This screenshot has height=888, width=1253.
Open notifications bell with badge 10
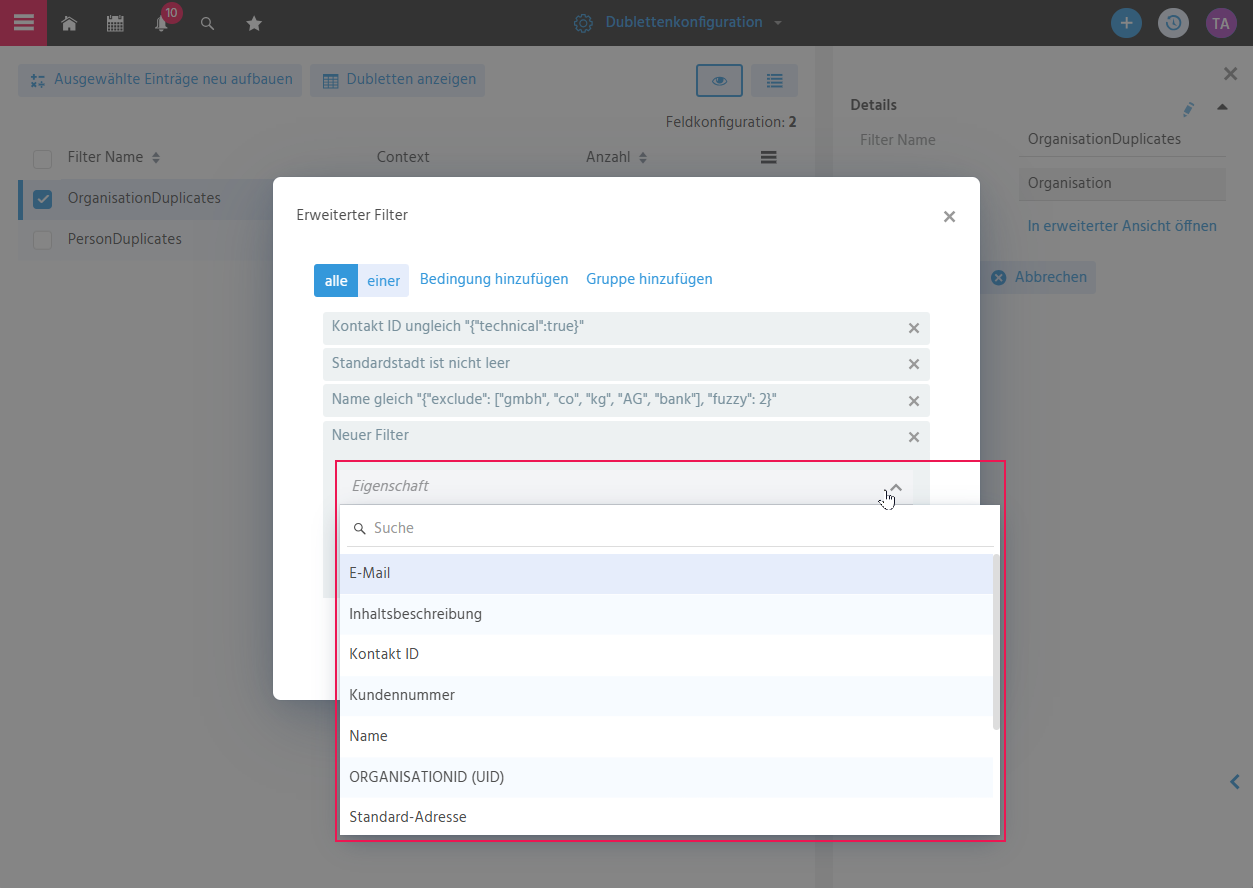coord(162,22)
